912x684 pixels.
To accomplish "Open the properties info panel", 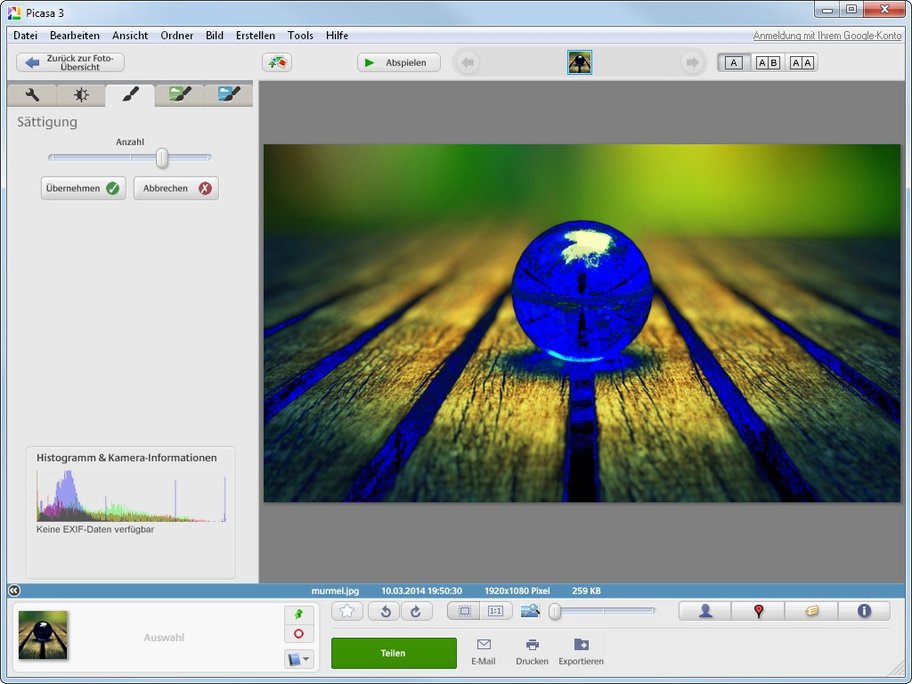I will tap(864, 611).
